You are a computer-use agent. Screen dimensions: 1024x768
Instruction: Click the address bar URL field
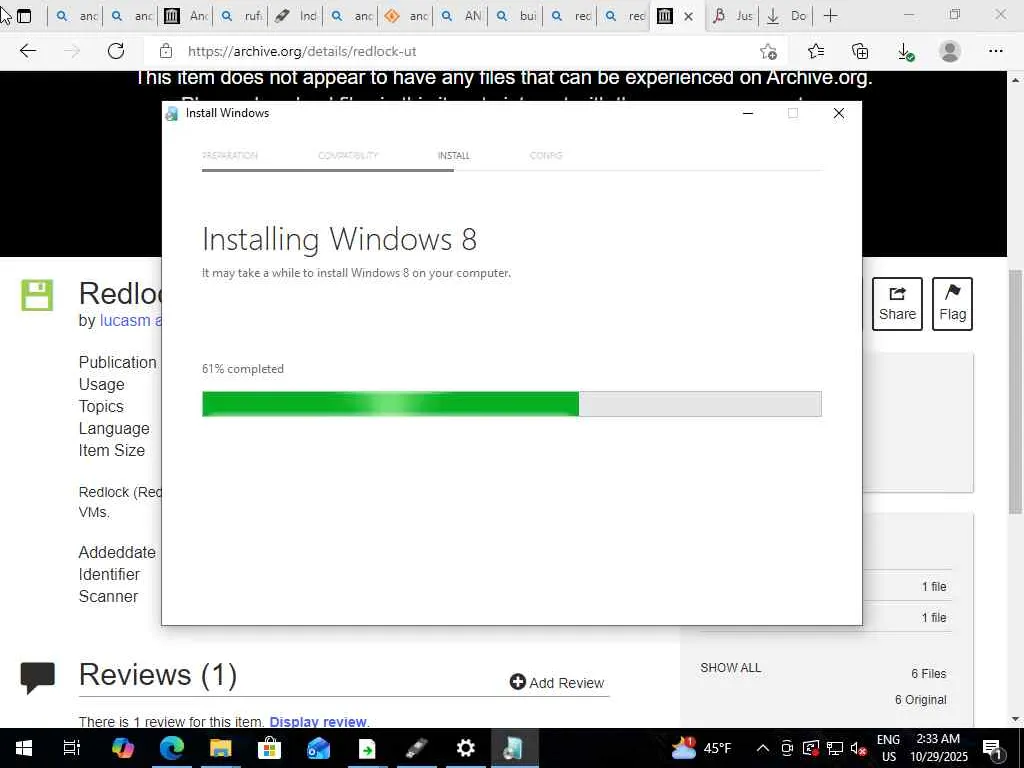[457, 51]
